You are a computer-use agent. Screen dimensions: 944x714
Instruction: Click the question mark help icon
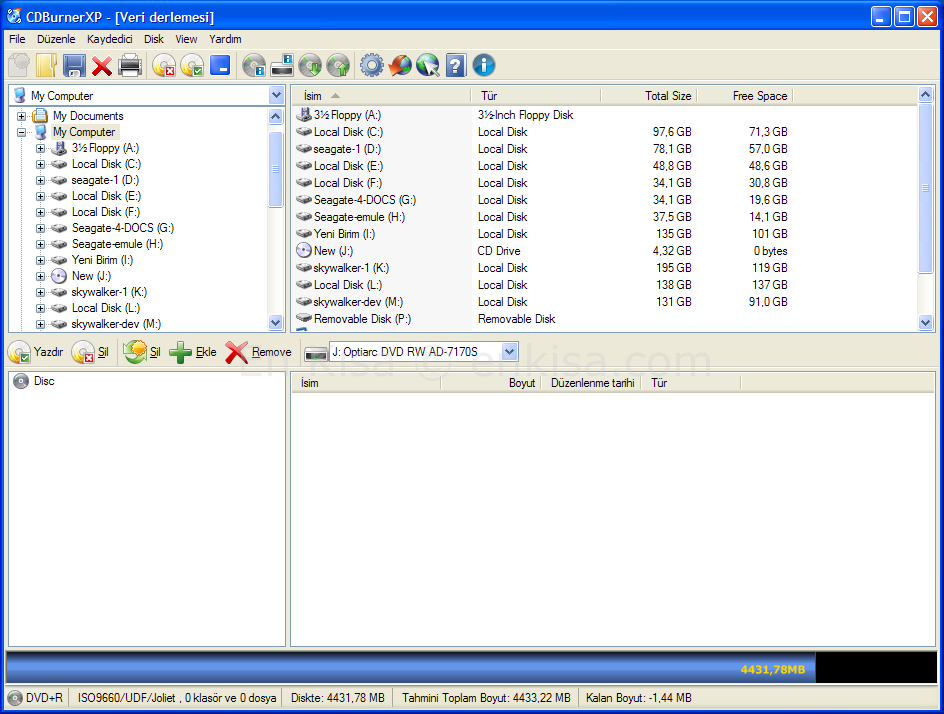click(x=456, y=65)
